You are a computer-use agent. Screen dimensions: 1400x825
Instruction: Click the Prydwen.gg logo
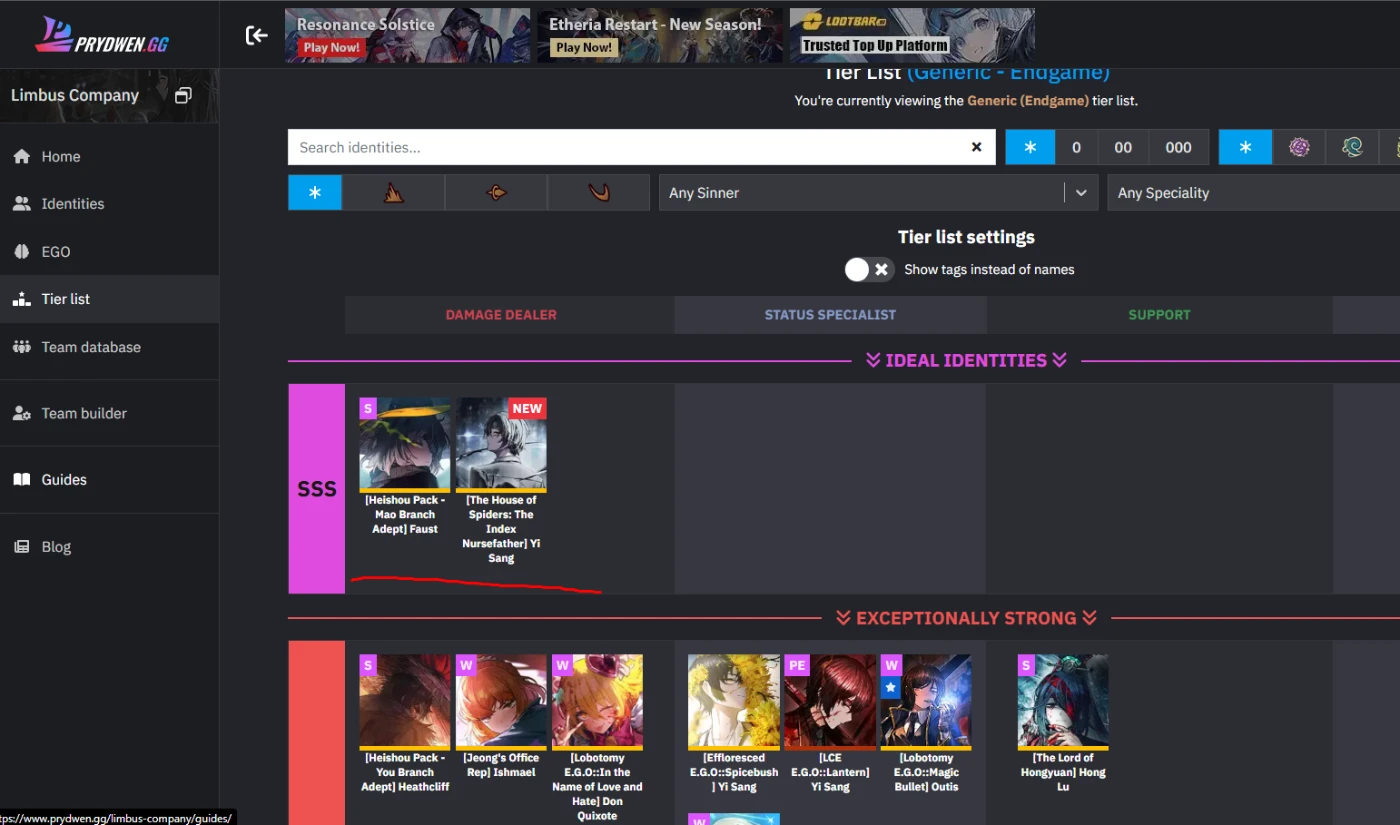(104, 35)
